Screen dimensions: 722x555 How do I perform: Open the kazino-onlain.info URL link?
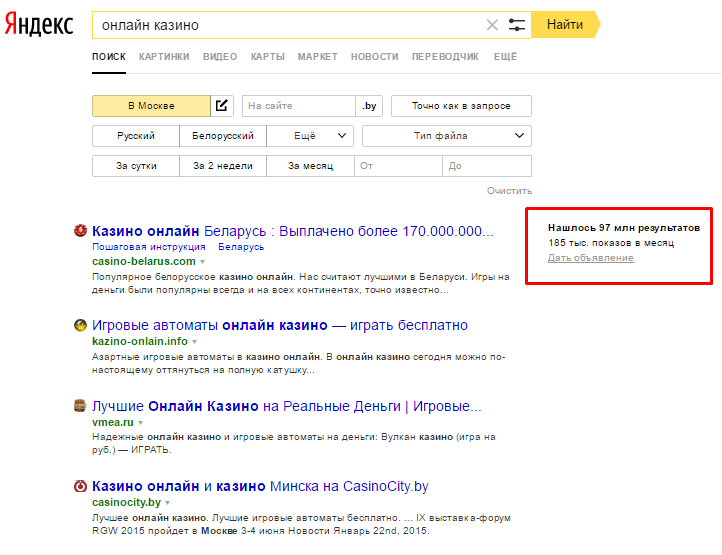pos(140,341)
